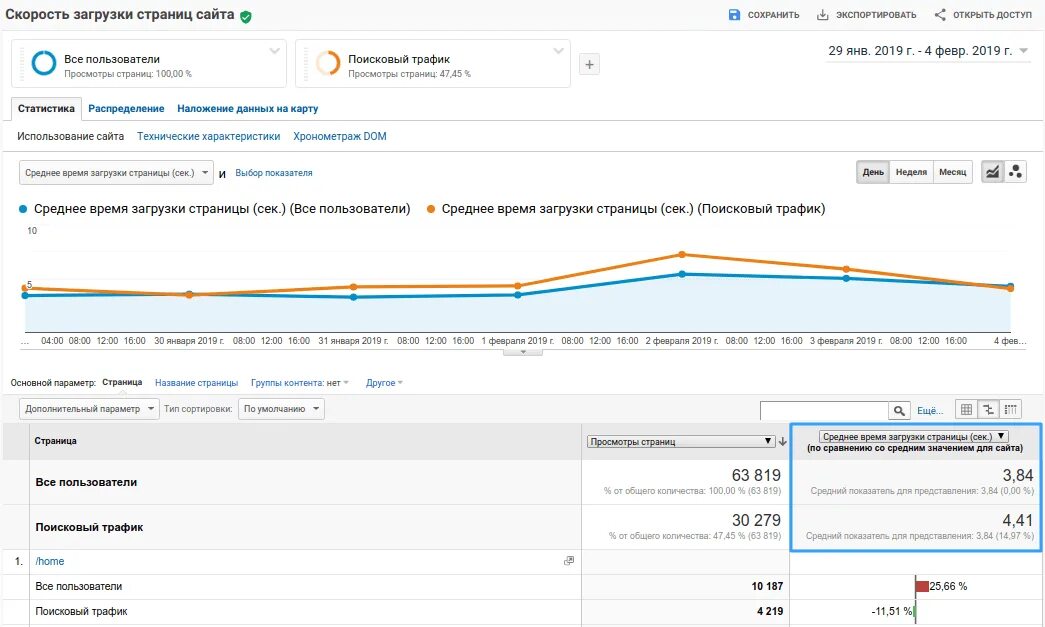Viewport: 1045px width, 627px height.
Task: Open Группы контента dropdown
Action: point(300,383)
